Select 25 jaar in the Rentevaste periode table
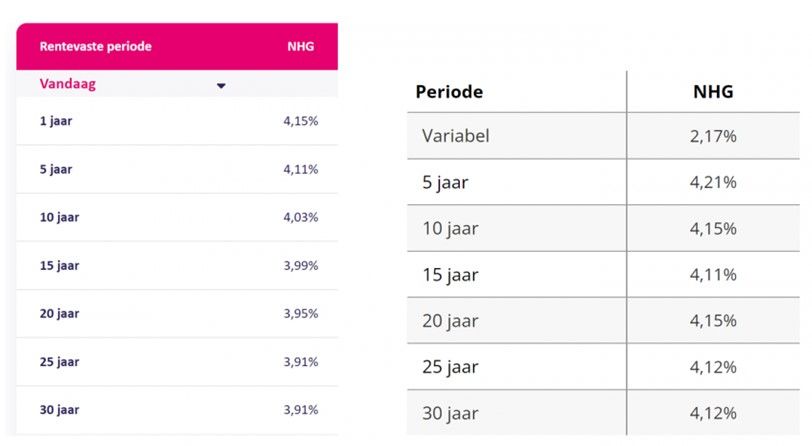The height and width of the screenshot is (446, 812). (59, 362)
